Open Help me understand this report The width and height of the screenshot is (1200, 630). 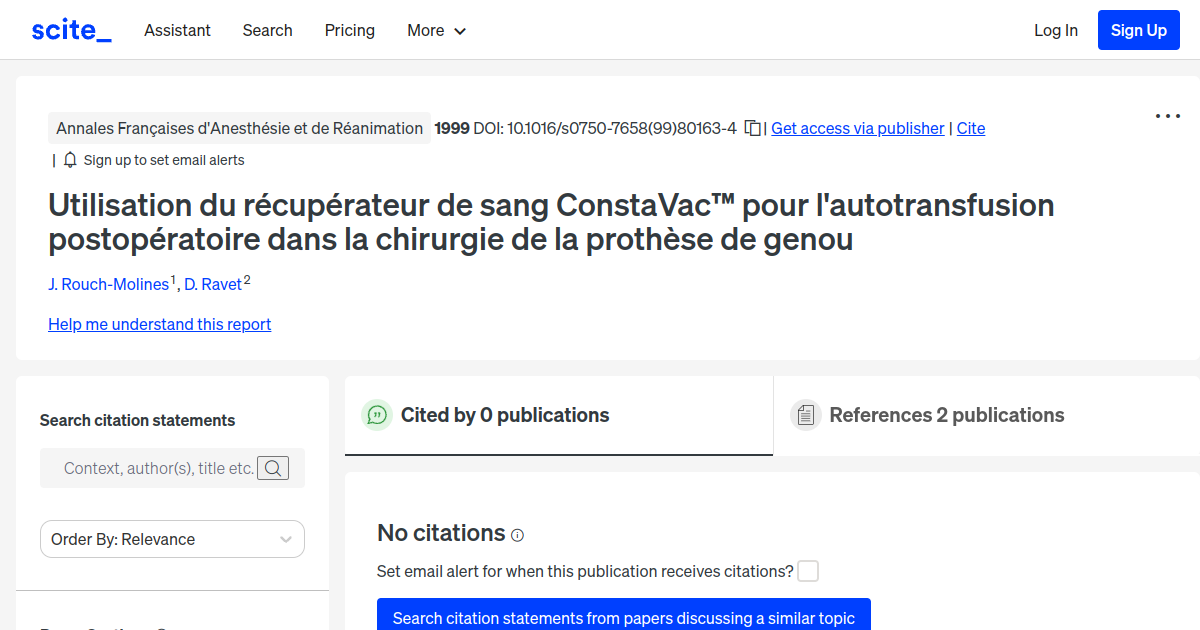coord(159,324)
